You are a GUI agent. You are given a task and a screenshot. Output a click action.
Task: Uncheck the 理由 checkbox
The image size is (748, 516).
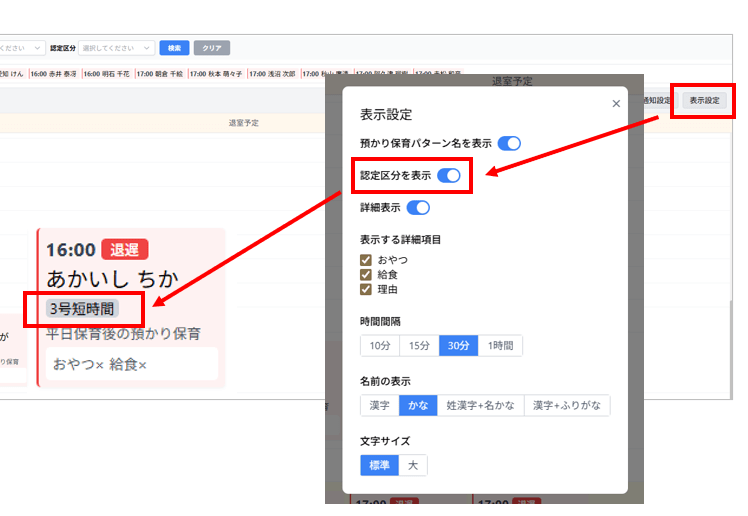pos(366,290)
